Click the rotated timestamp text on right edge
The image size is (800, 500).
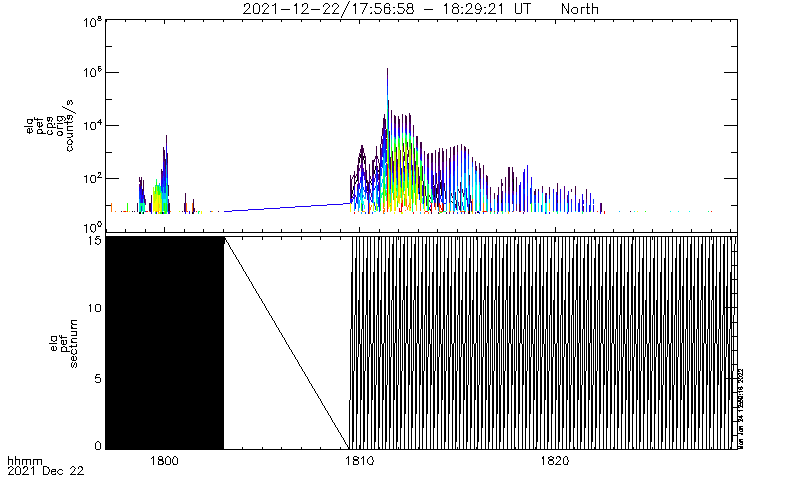[x=741, y=409]
